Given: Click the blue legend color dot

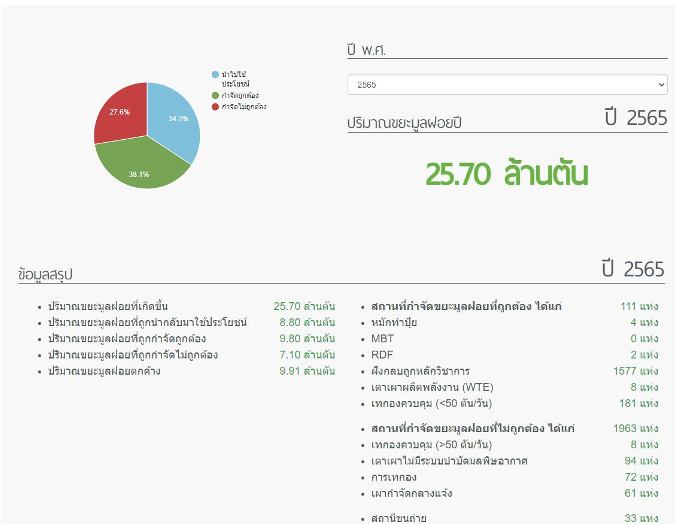Looking at the screenshot, I should (215, 74).
